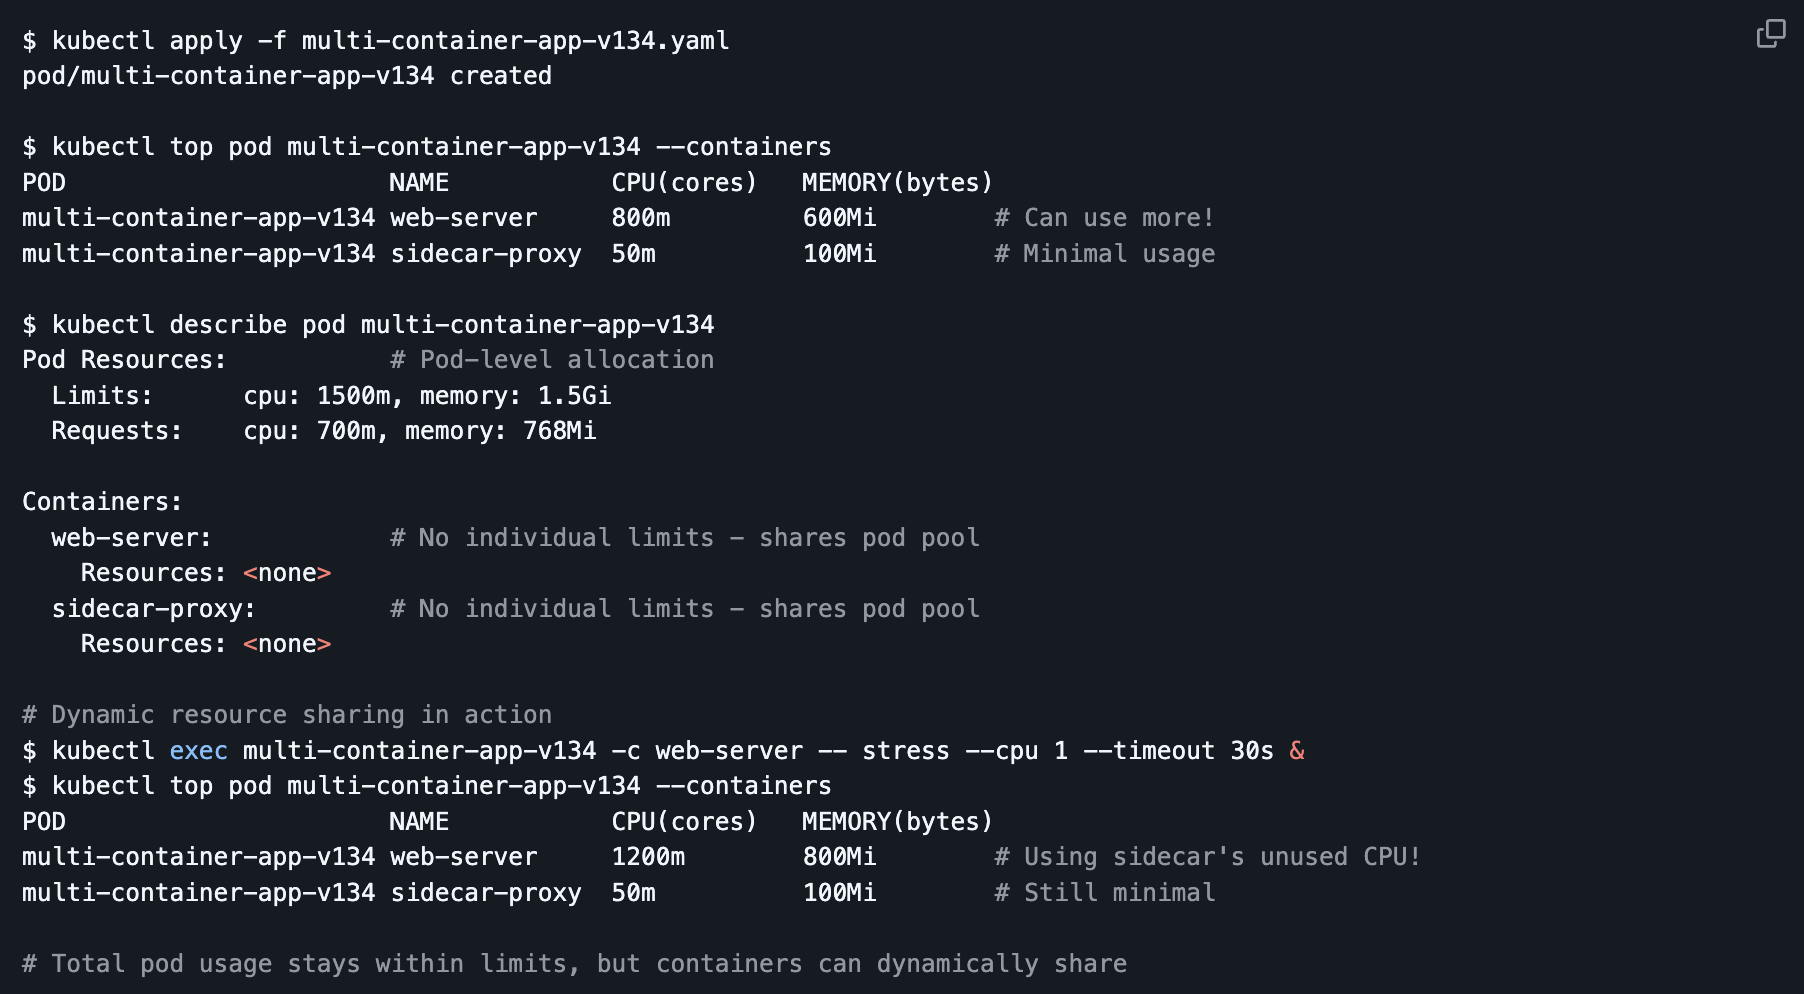Click the word 'created' in the output
The image size is (1804, 994).
(x=500, y=76)
